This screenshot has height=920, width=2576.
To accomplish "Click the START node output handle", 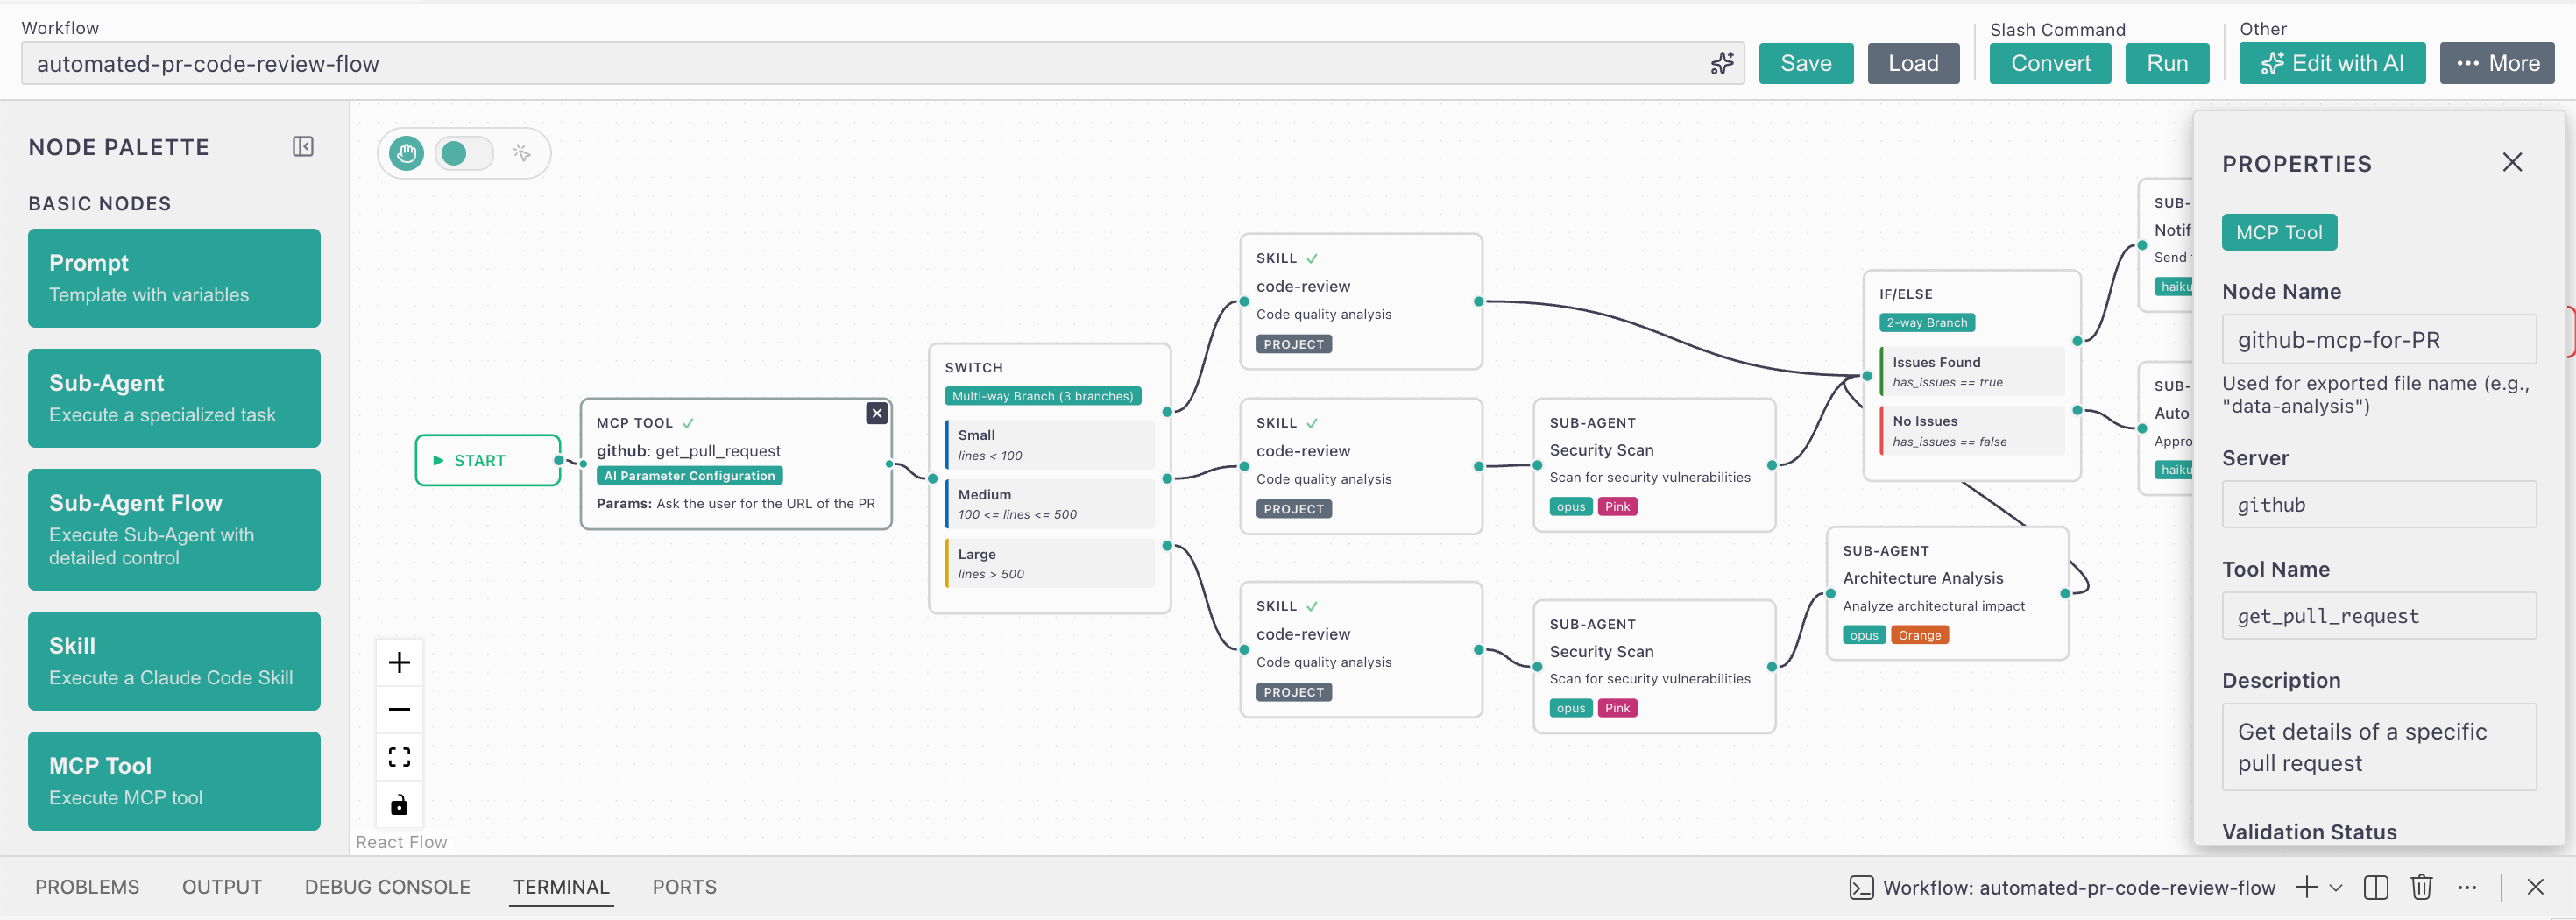I will [559, 461].
